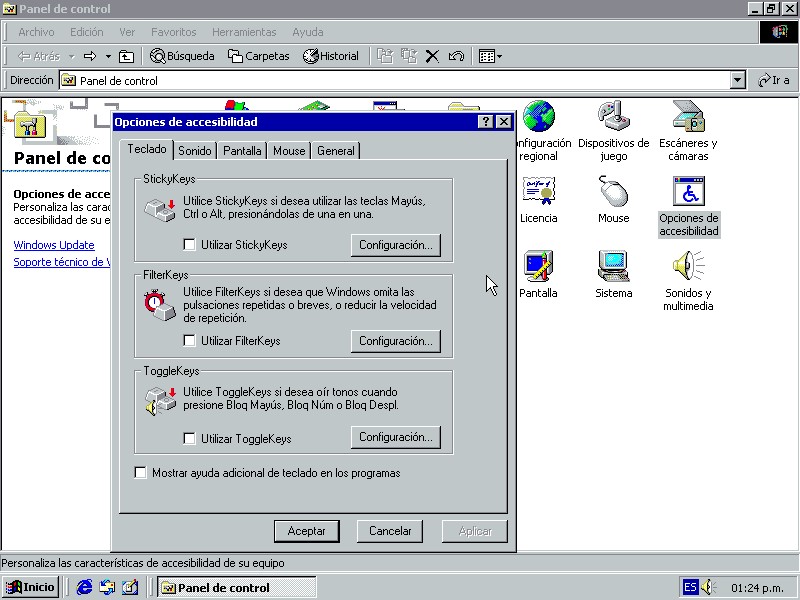The height and width of the screenshot is (600, 800).
Task: Open the Back history dropdown arrow
Action: pos(72,56)
